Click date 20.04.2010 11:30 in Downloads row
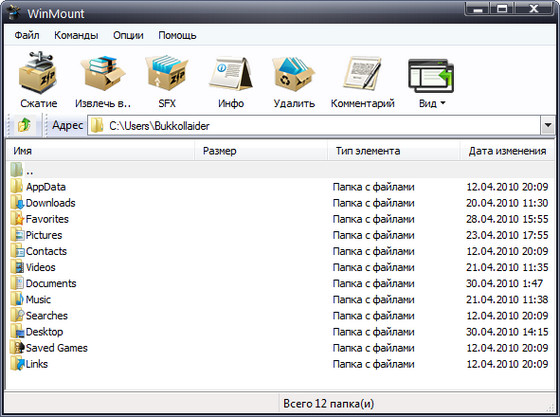Screen dimensions: 560x417 coord(507,203)
